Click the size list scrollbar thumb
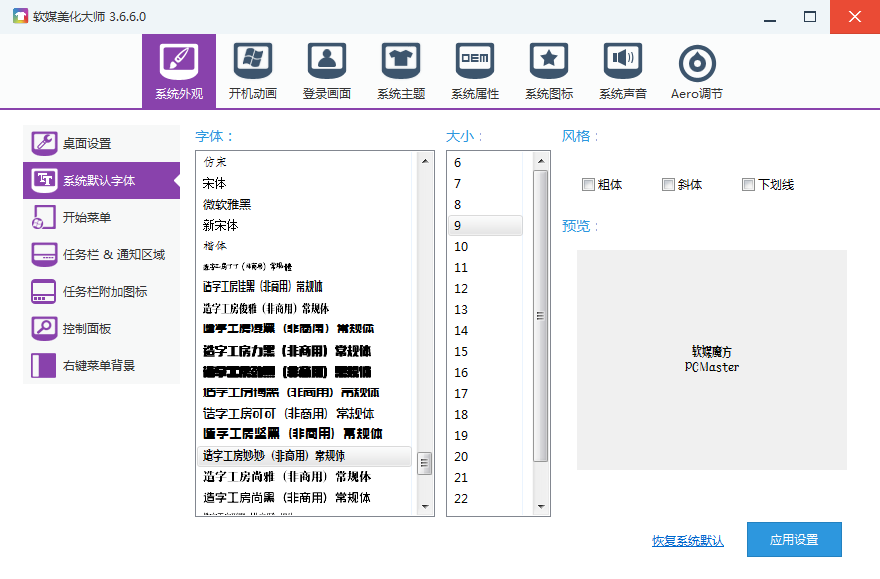 (x=541, y=315)
